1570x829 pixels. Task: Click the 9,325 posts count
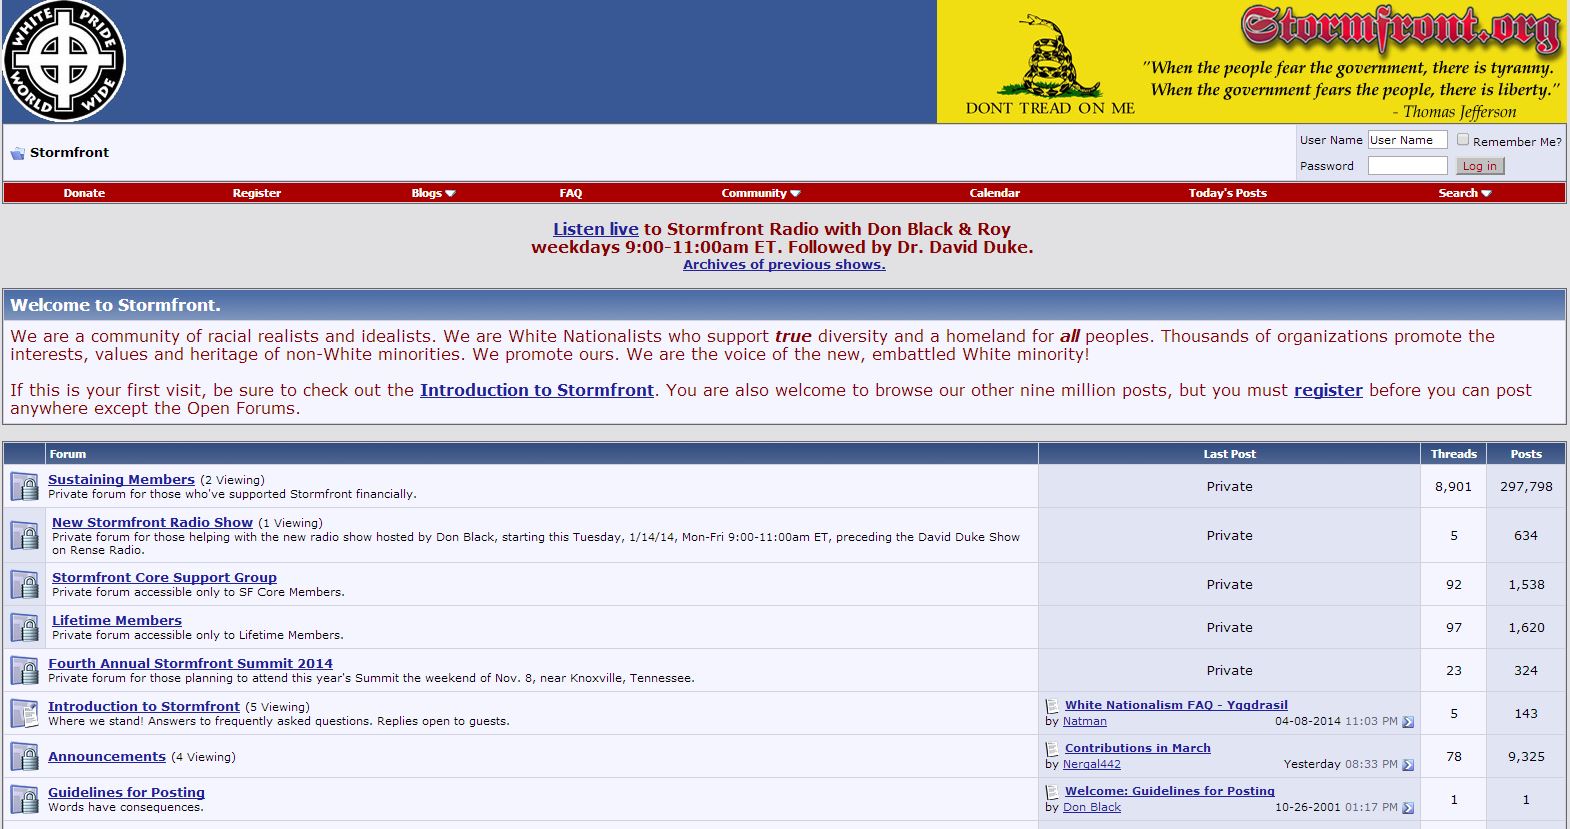point(1526,757)
